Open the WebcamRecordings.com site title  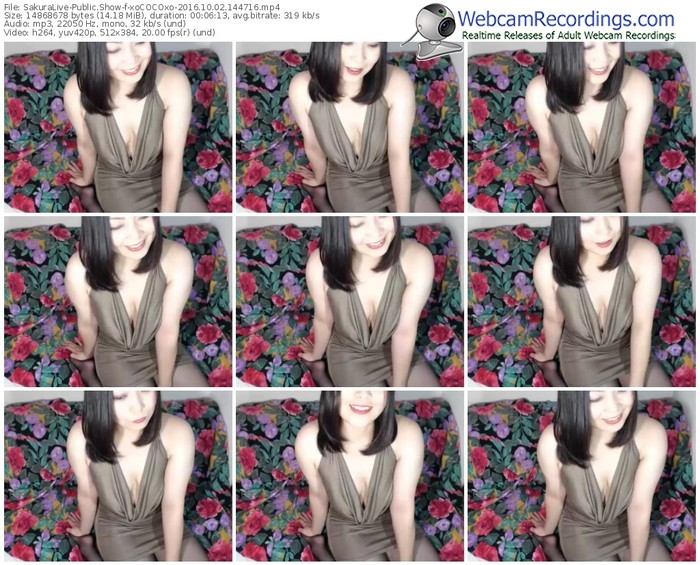[566, 19]
